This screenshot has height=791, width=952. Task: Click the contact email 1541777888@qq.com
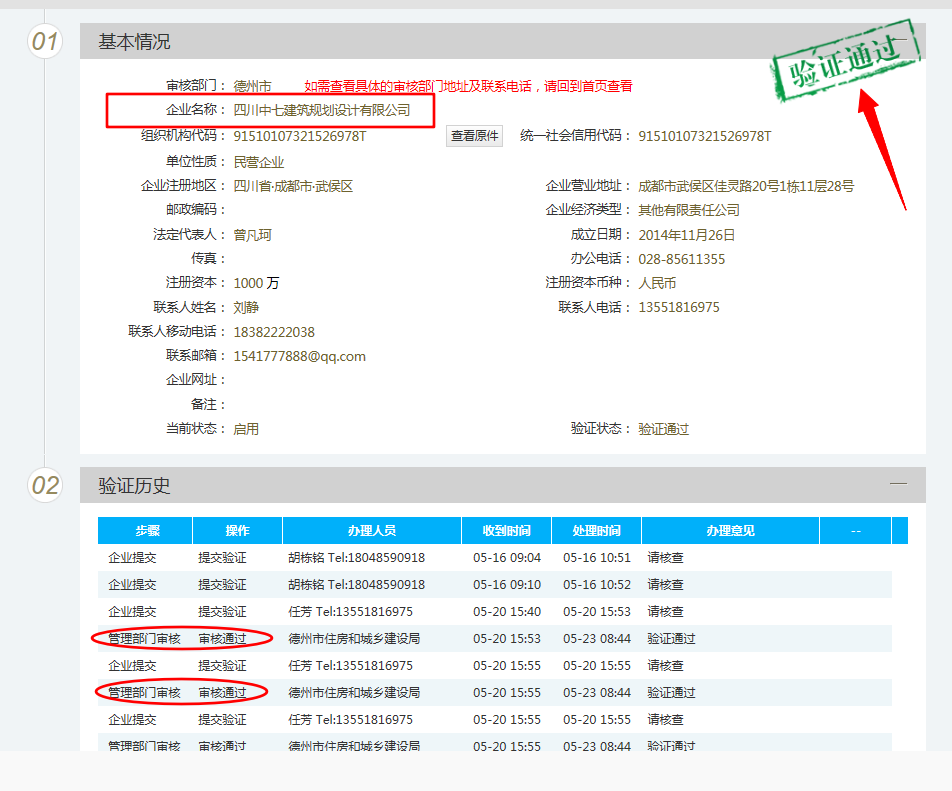(x=299, y=356)
